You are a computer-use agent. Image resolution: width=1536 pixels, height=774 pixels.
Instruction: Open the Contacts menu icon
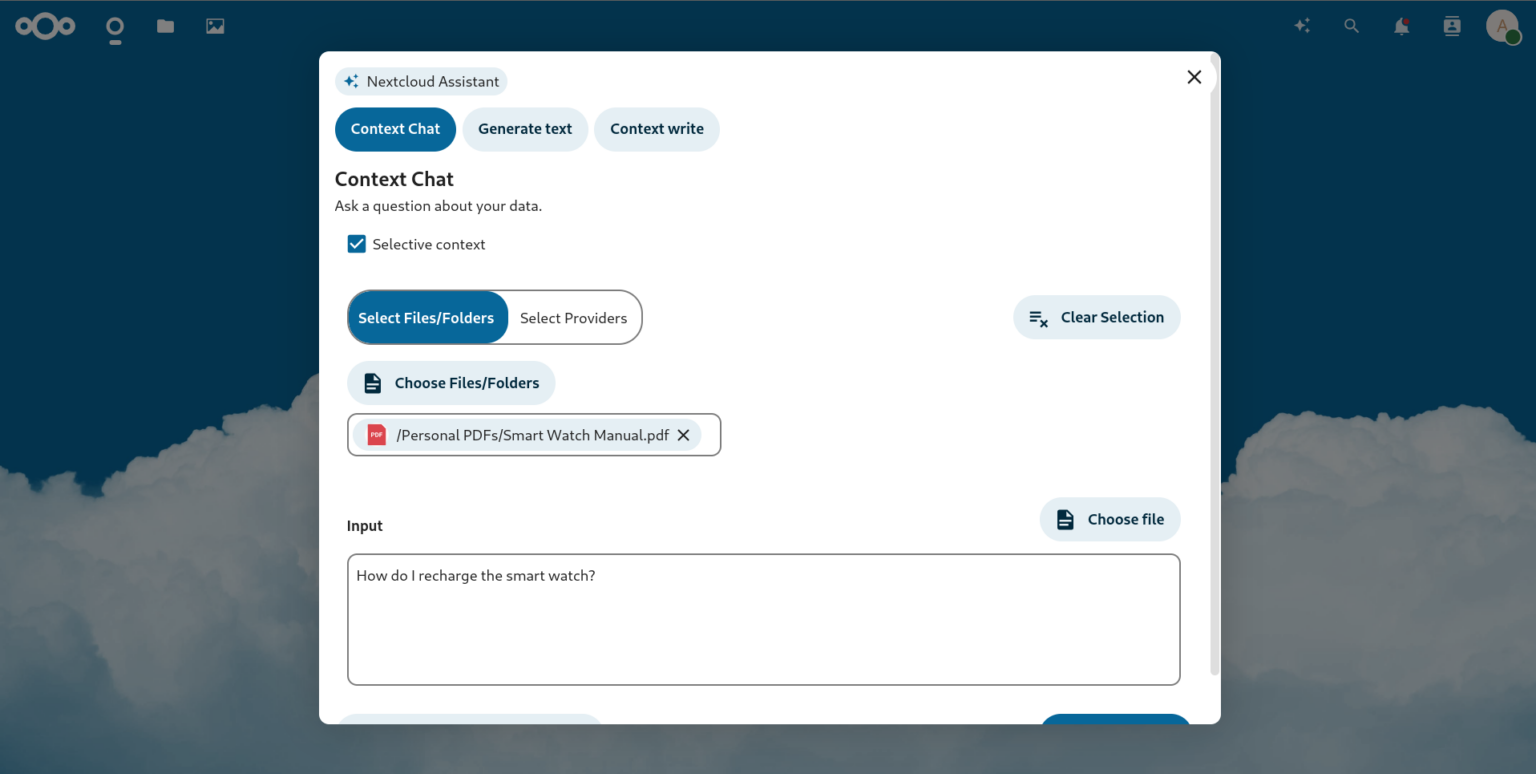[x=1451, y=26]
